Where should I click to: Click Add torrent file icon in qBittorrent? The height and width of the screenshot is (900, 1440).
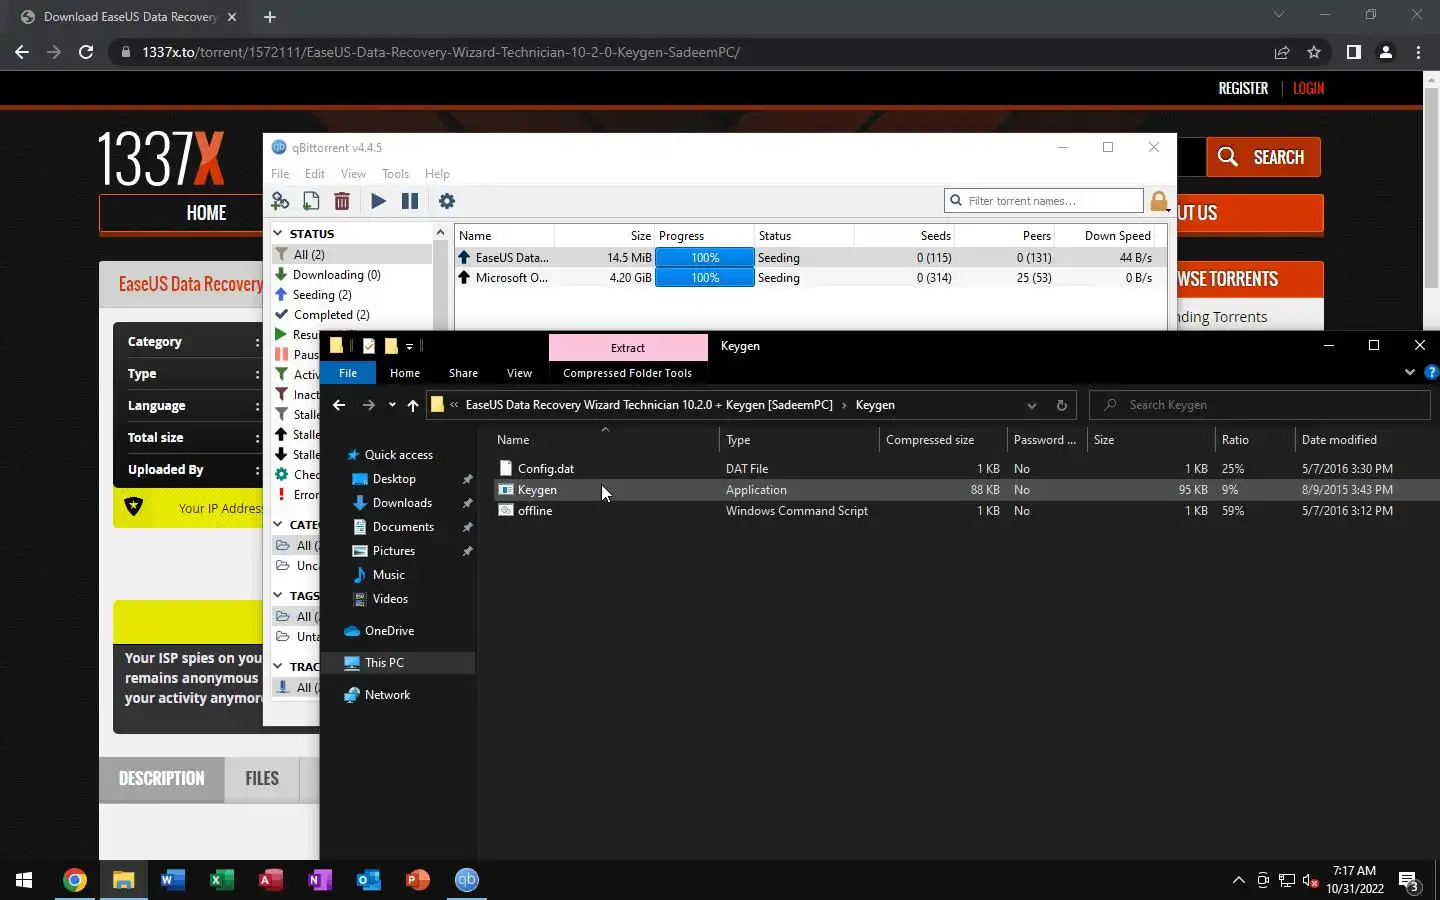[x=311, y=201]
